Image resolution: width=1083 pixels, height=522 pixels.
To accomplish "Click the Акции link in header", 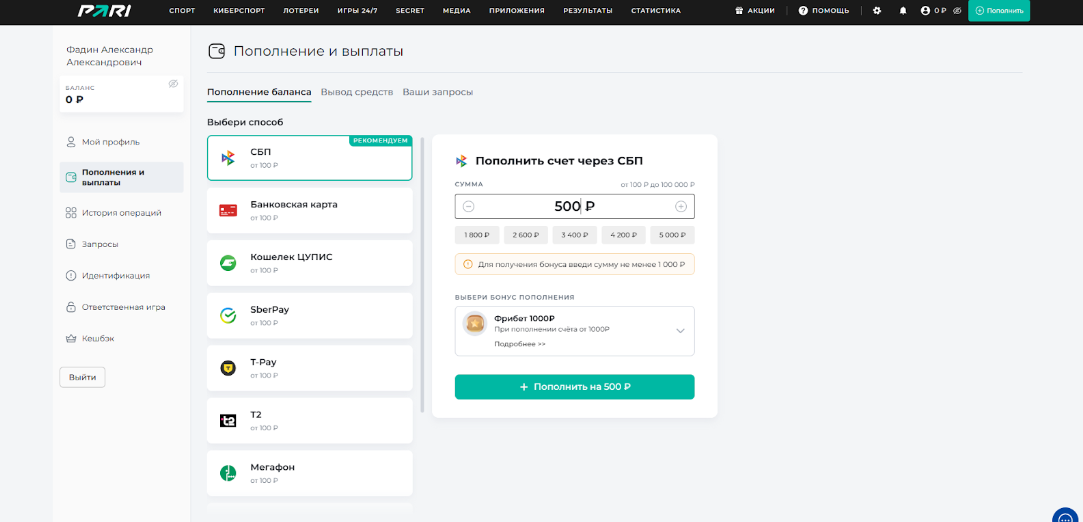I will click(x=761, y=10).
